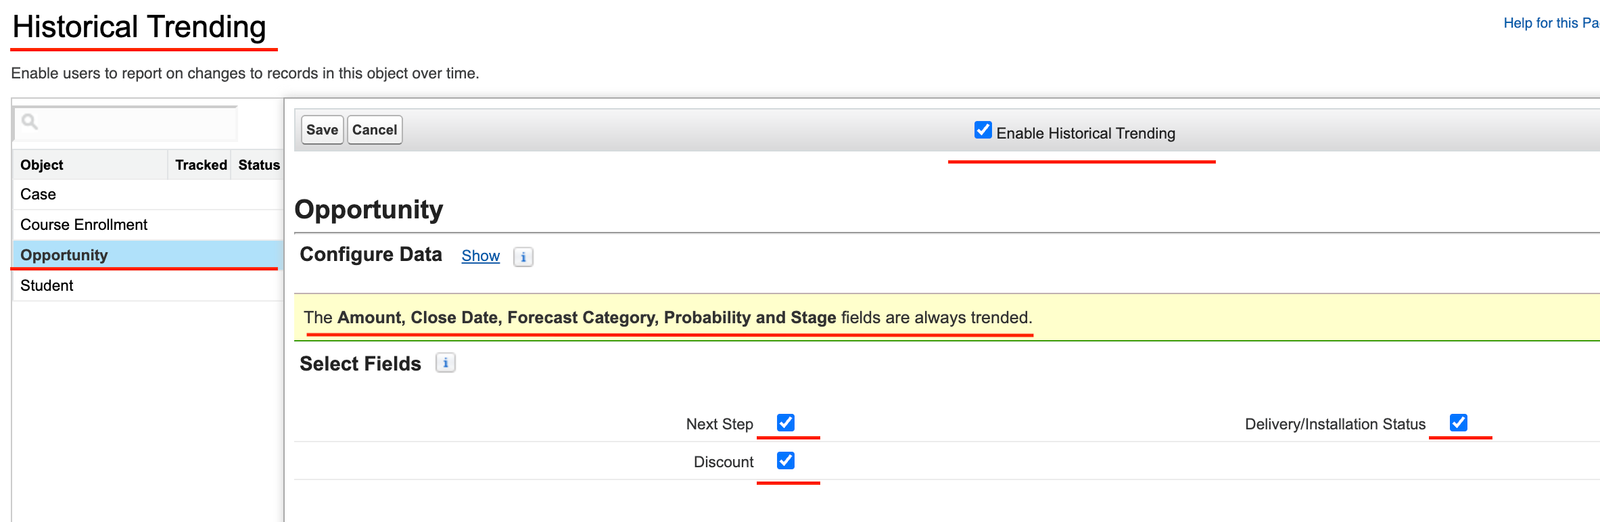Viewport: 1600px width, 522px height.
Task: Click the Tracked column header
Action: (x=201, y=165)
